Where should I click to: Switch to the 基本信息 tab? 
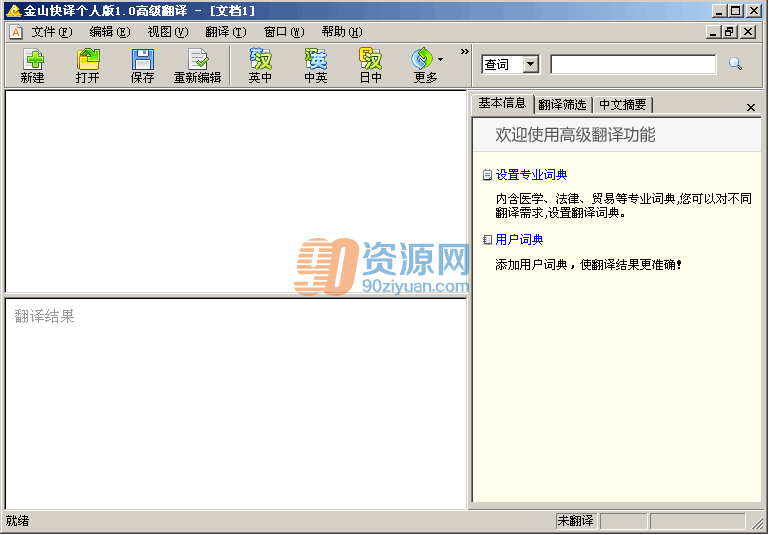coord(502,103)
